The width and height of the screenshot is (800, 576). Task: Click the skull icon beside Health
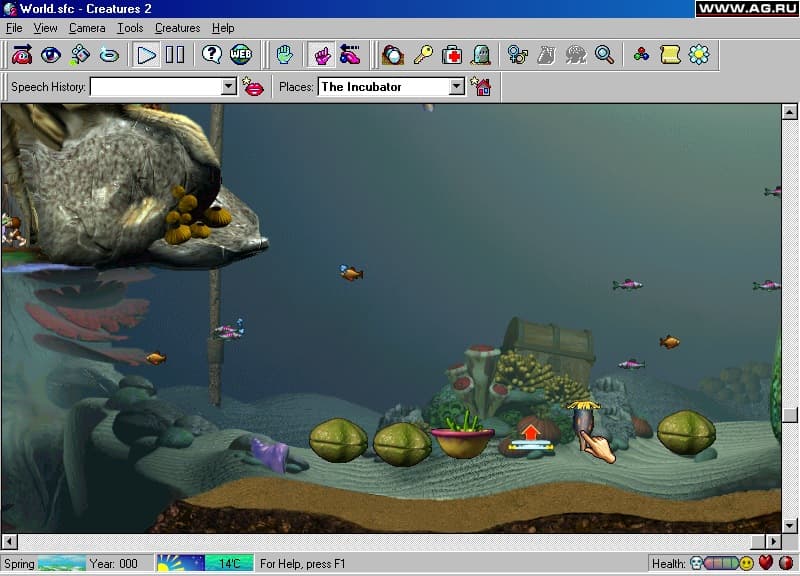click(x=695, y=563)
